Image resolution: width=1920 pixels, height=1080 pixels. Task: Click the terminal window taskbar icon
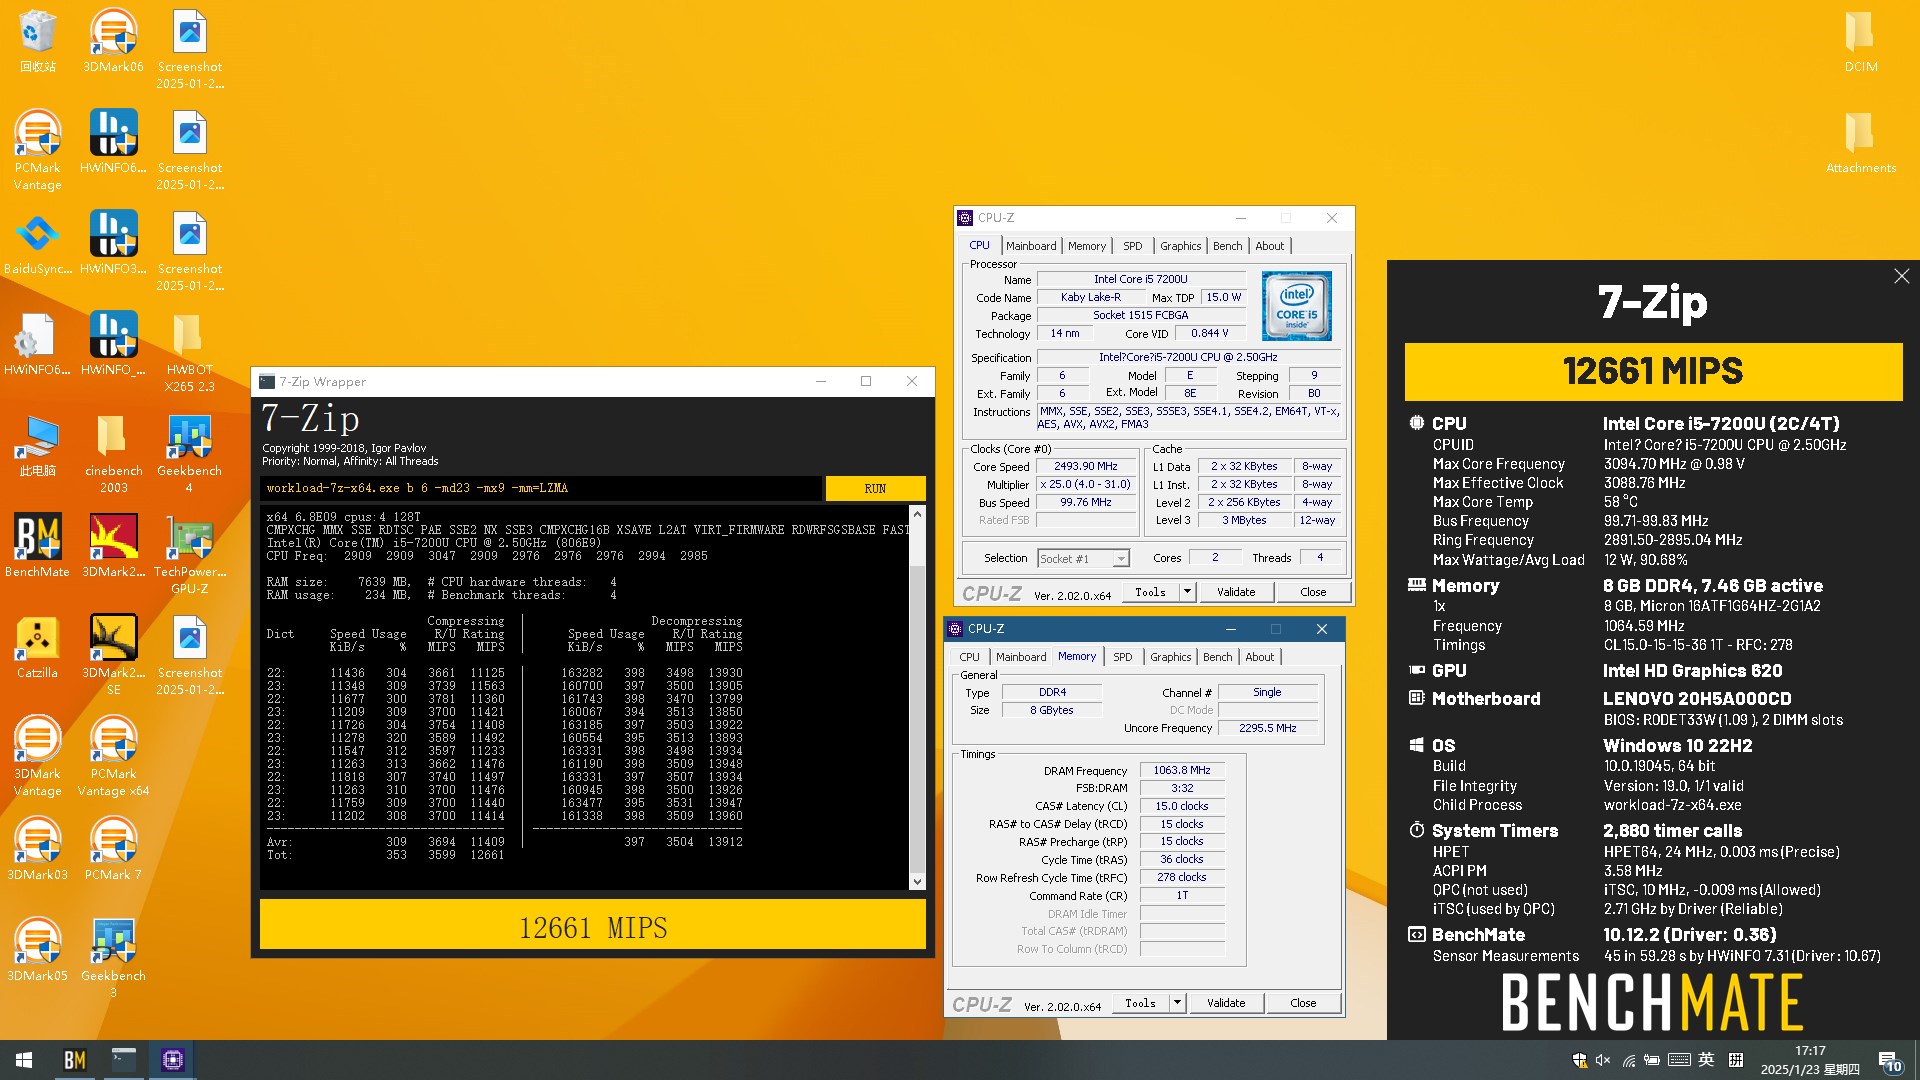[123, 1060]
